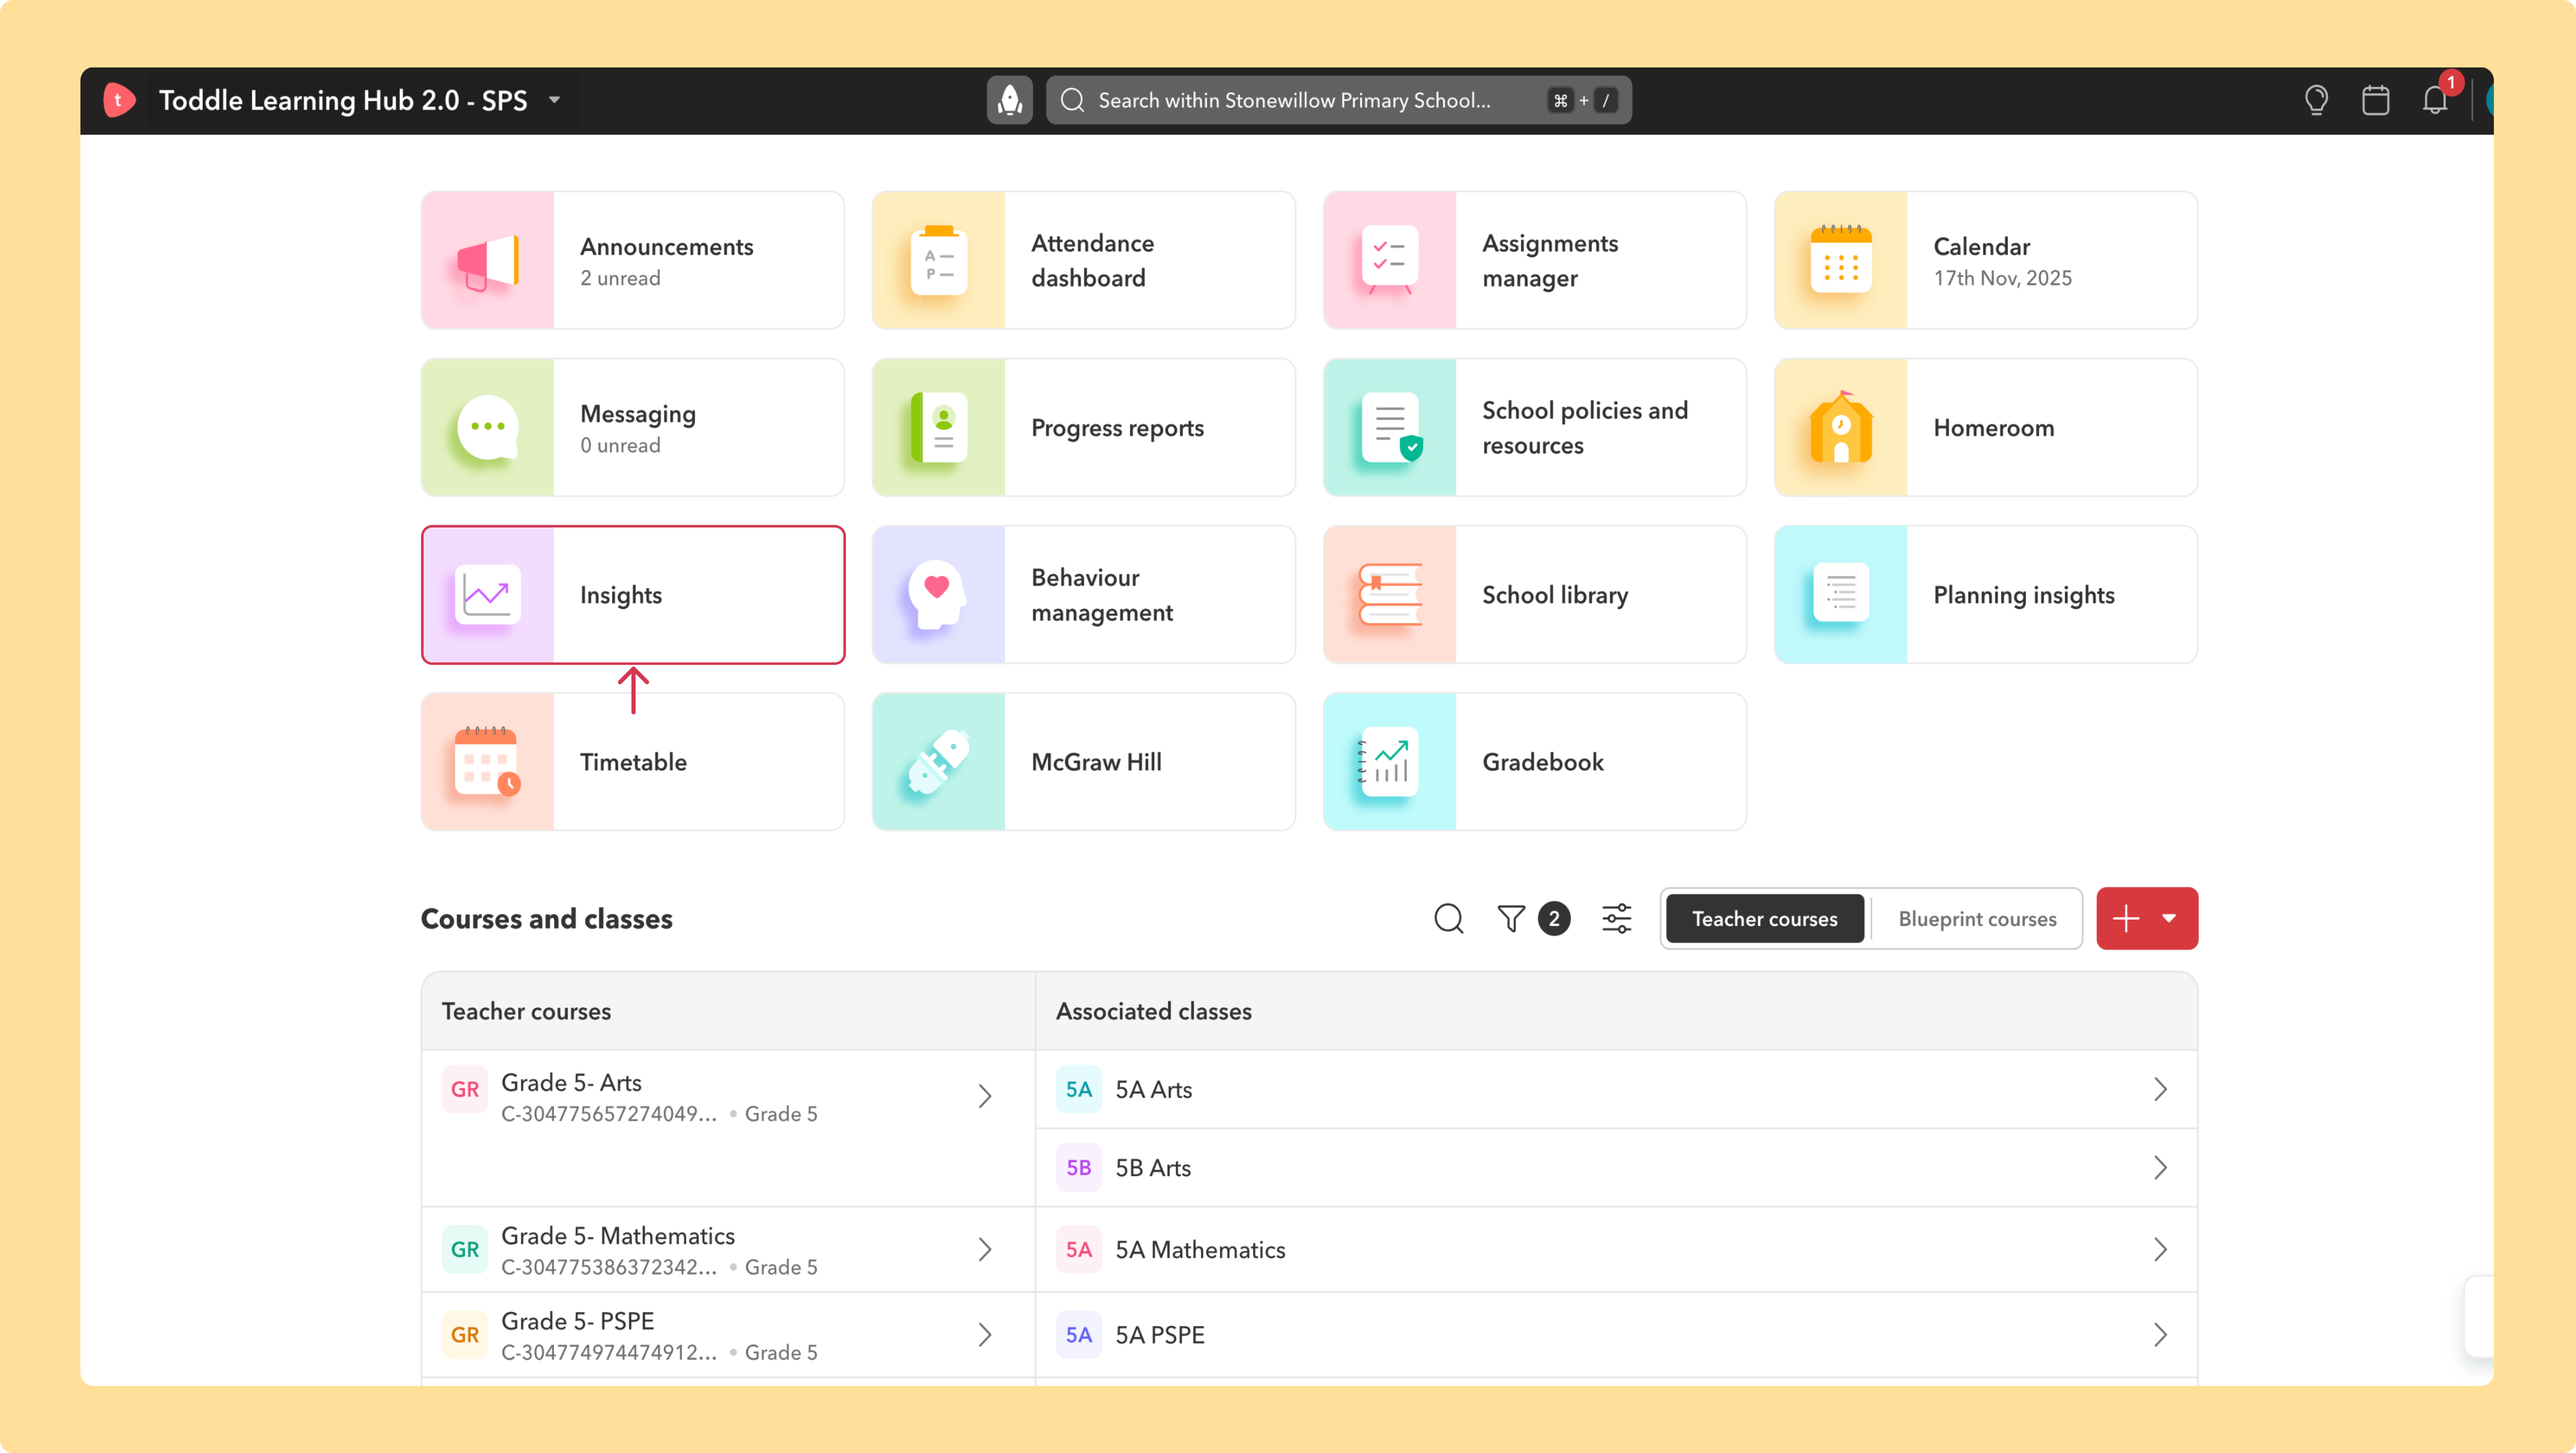Open the Attendance dashboard tile
Image resolution: width=2576 pixels, height=1453 pixels.
(x=1084, y=261)
